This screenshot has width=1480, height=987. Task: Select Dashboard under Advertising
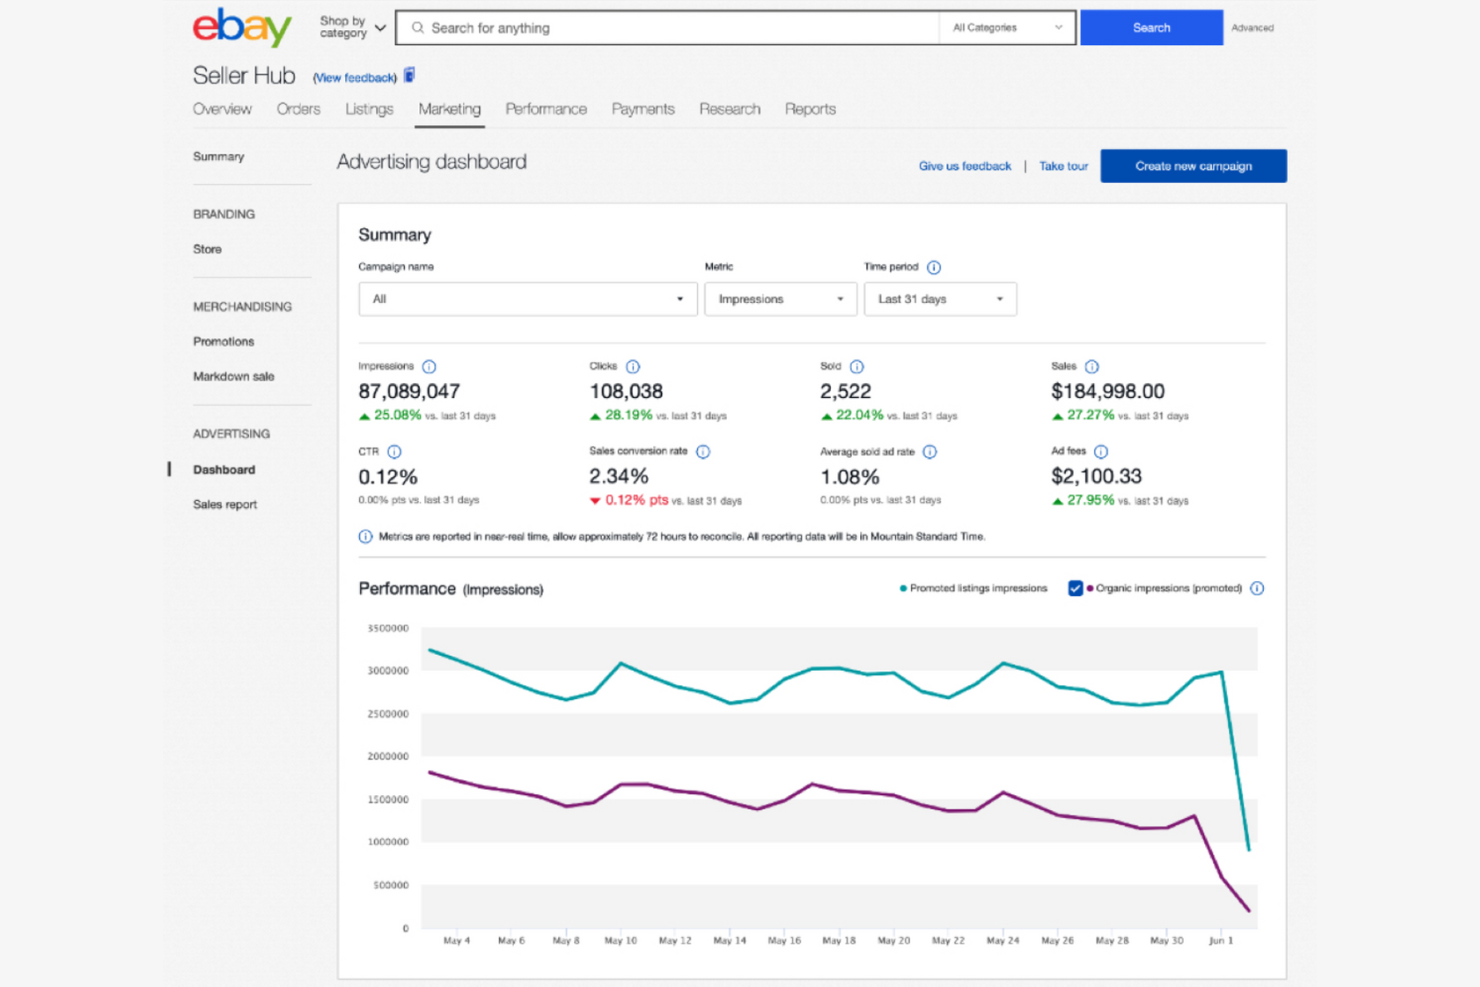224,470
